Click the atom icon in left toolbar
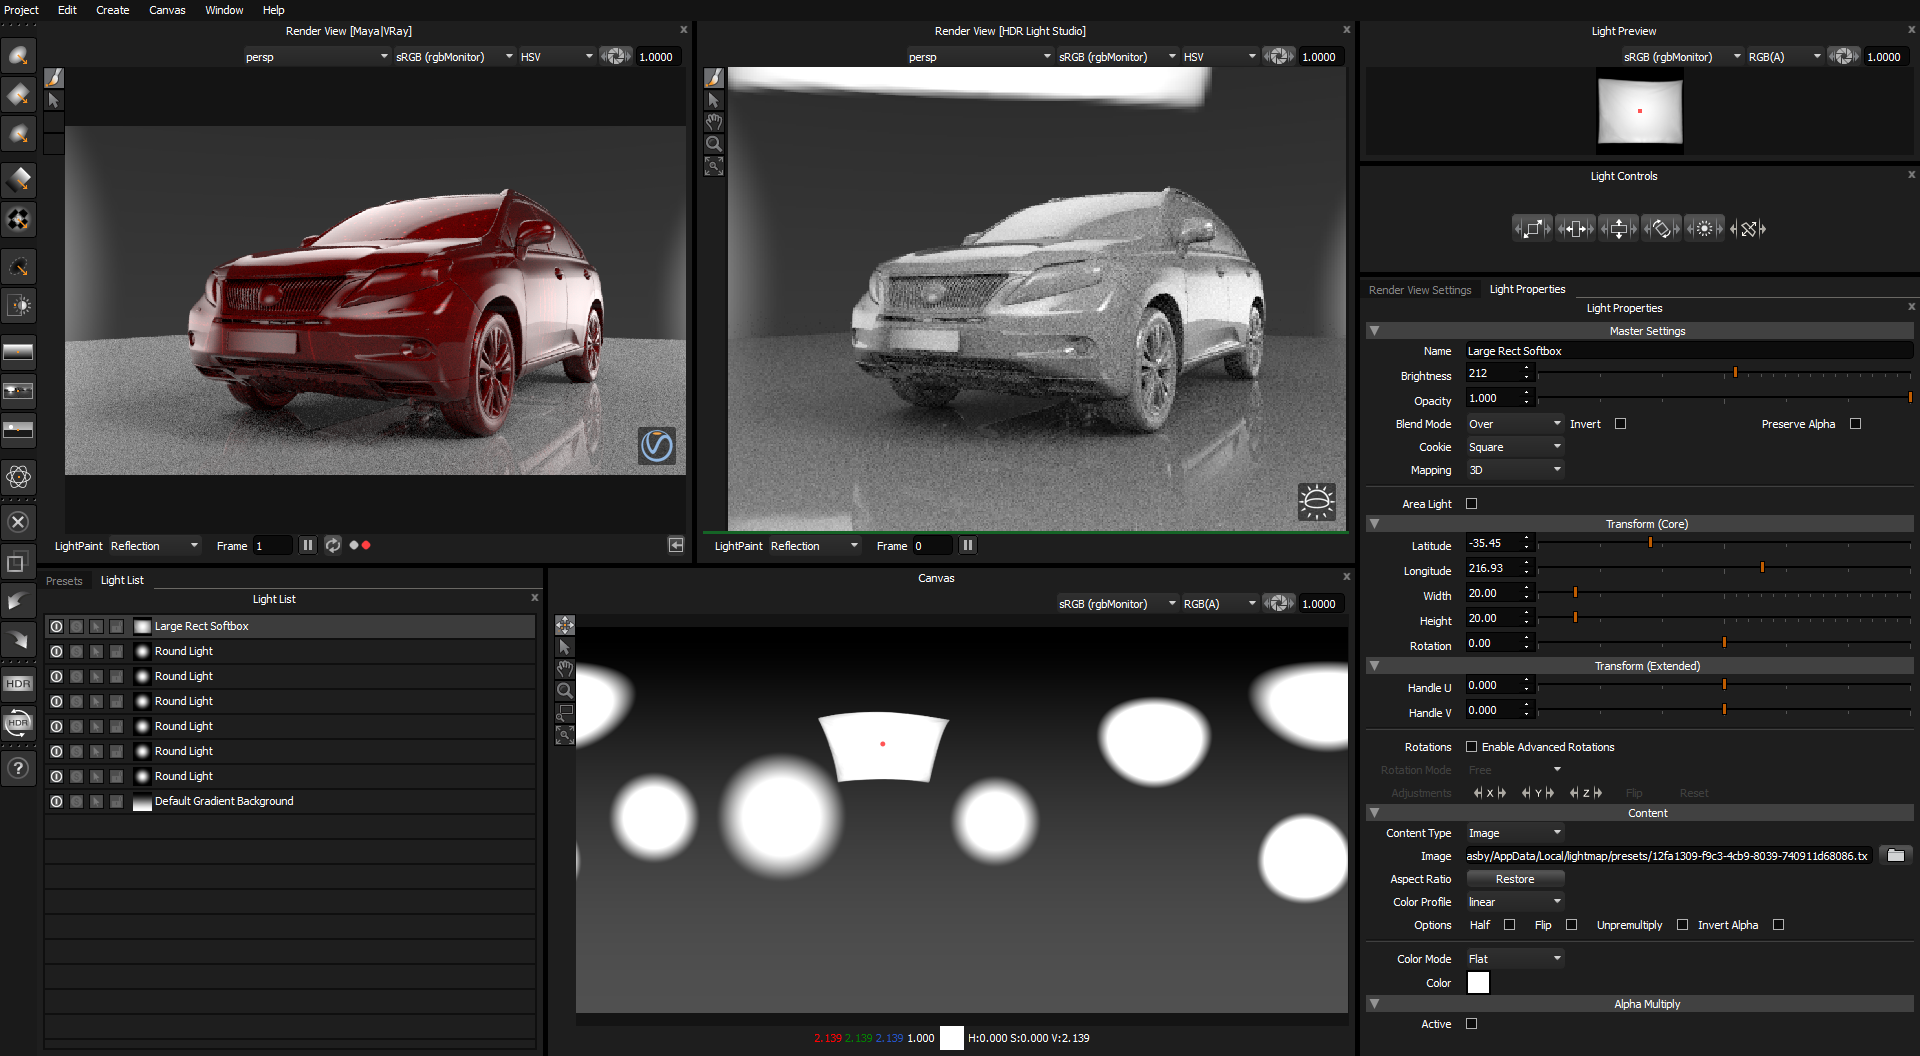The image size is (1920, 1056). 19,477
